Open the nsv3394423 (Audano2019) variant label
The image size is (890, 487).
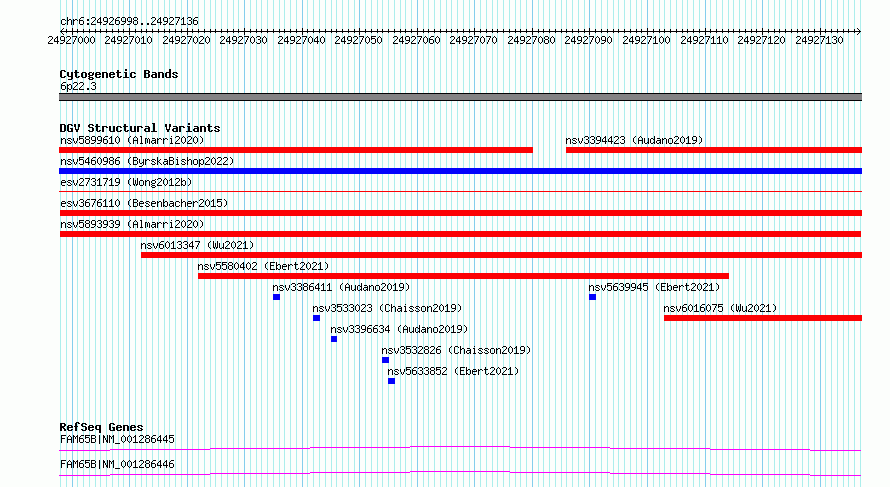[634, 140]
